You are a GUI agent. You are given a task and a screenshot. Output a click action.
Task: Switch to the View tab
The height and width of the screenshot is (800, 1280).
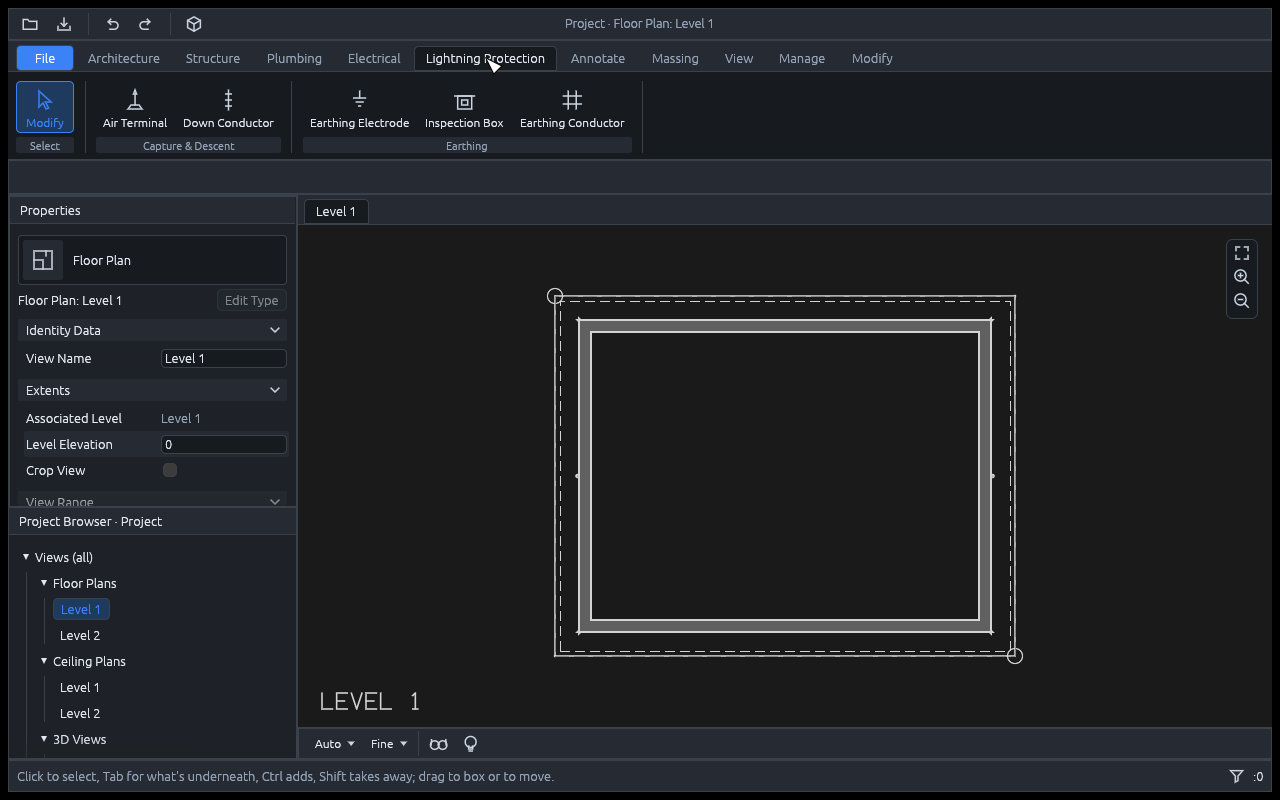pos(739,58)
